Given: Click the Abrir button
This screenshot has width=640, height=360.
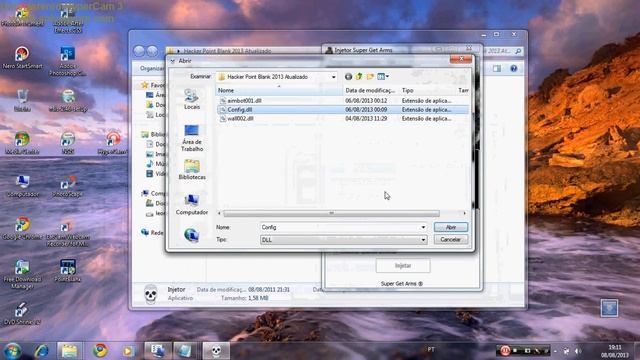Looking at the screenshot, I should pos(451,227).
